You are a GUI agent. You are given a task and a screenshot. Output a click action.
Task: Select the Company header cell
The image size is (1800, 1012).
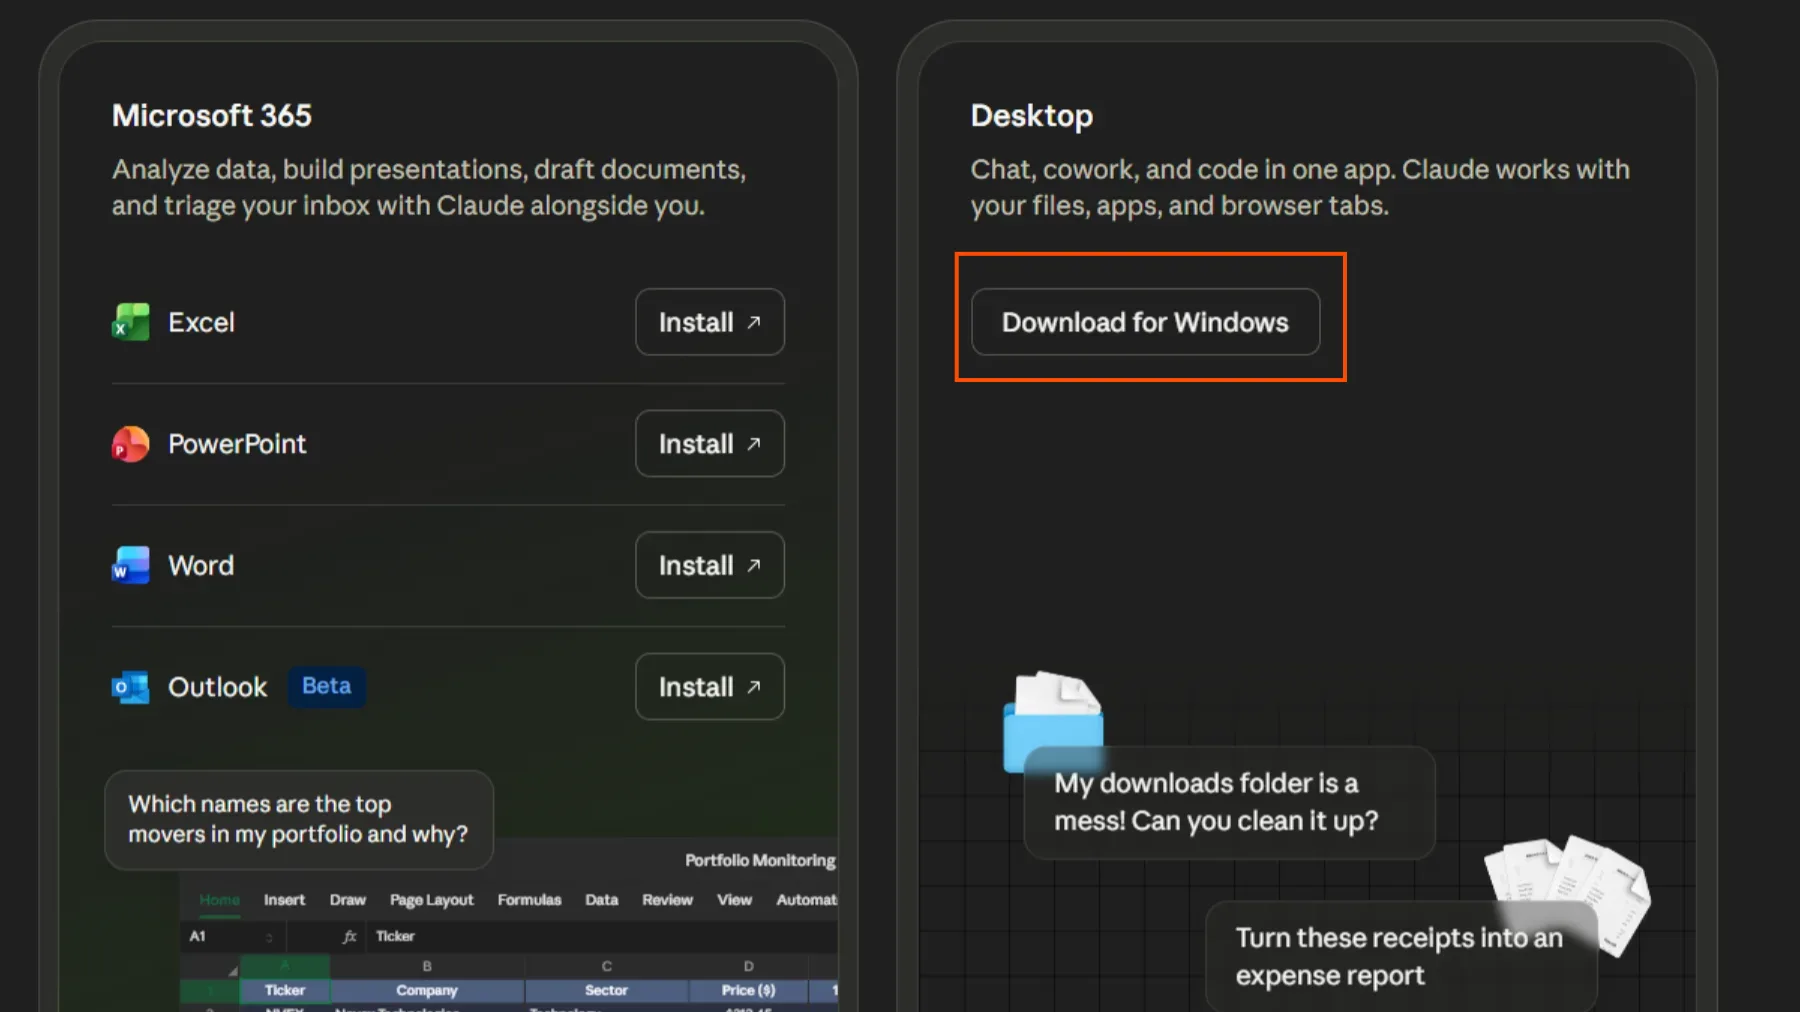coord(427,990)
